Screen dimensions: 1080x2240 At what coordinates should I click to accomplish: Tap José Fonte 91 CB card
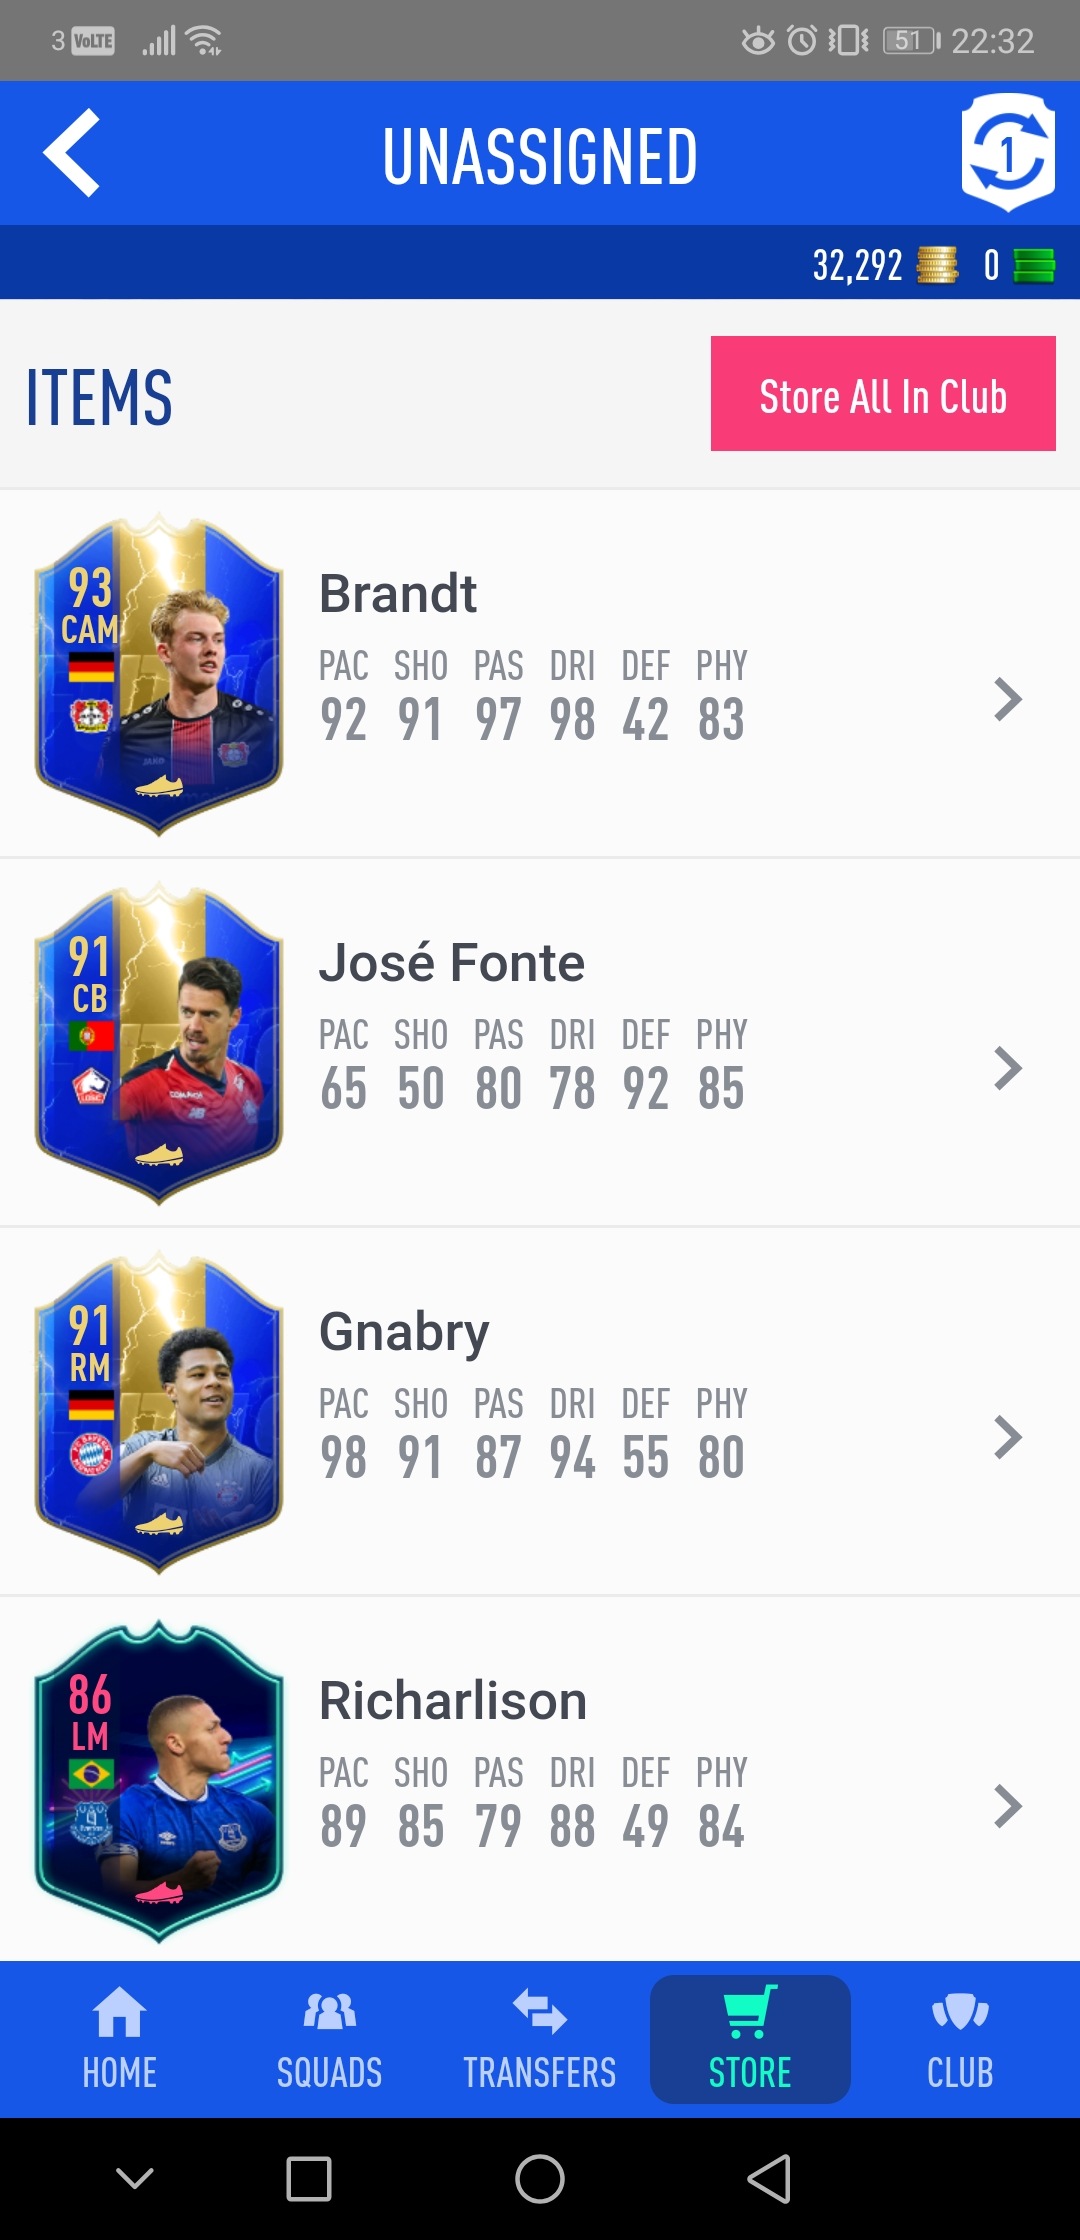tap(159, 1044)
